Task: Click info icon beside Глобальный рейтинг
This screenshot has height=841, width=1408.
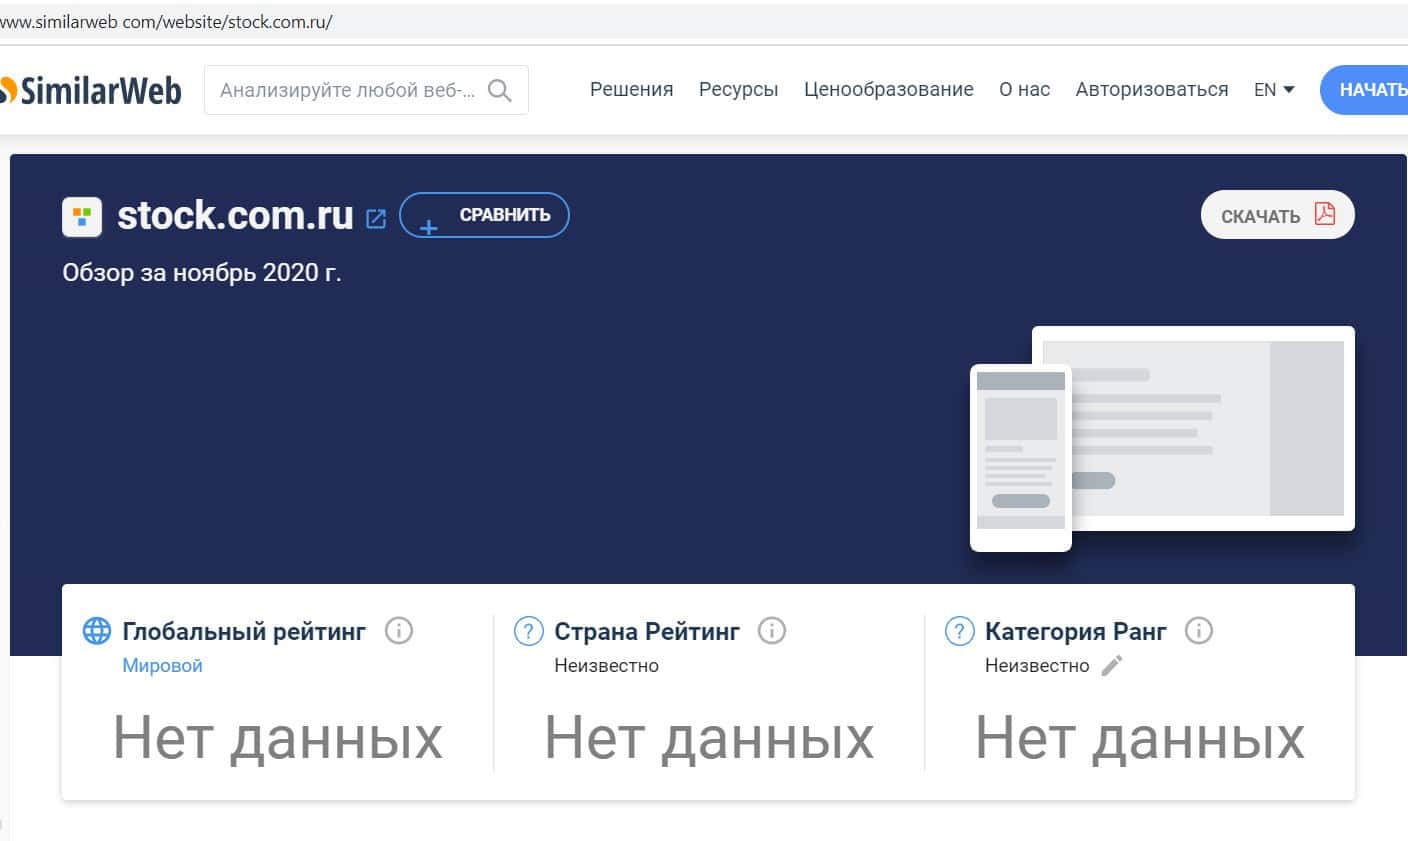Action: coord(398,631)
